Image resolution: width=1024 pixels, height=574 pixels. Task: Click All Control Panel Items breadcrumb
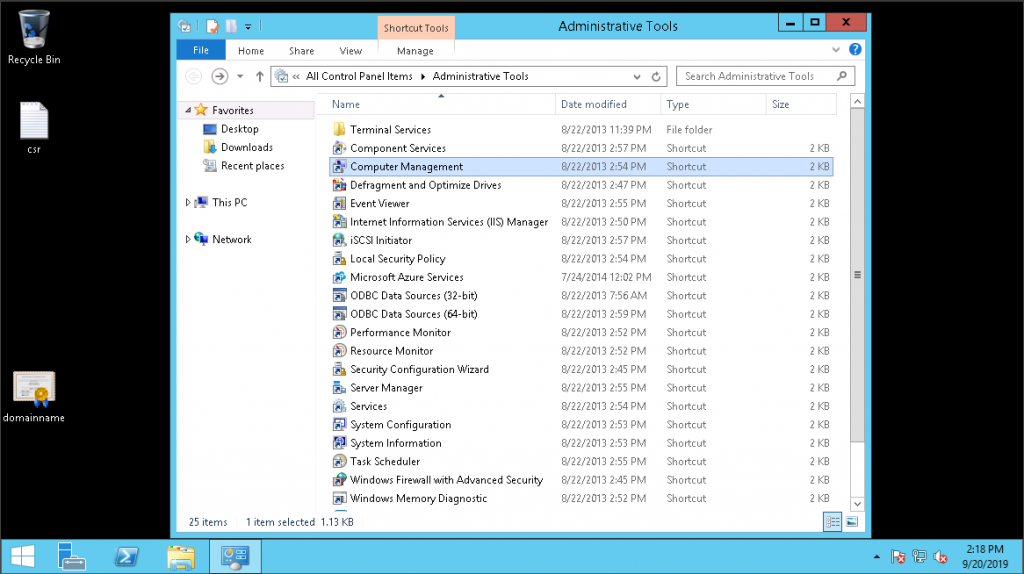(359, 76)
